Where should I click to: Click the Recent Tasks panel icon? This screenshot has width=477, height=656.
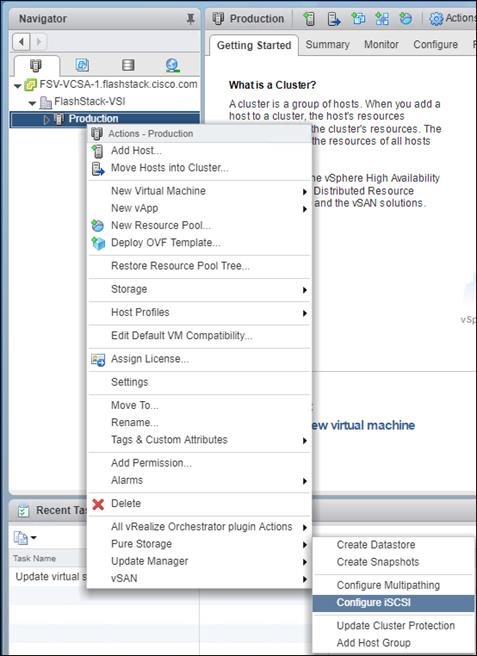[23, 511]
